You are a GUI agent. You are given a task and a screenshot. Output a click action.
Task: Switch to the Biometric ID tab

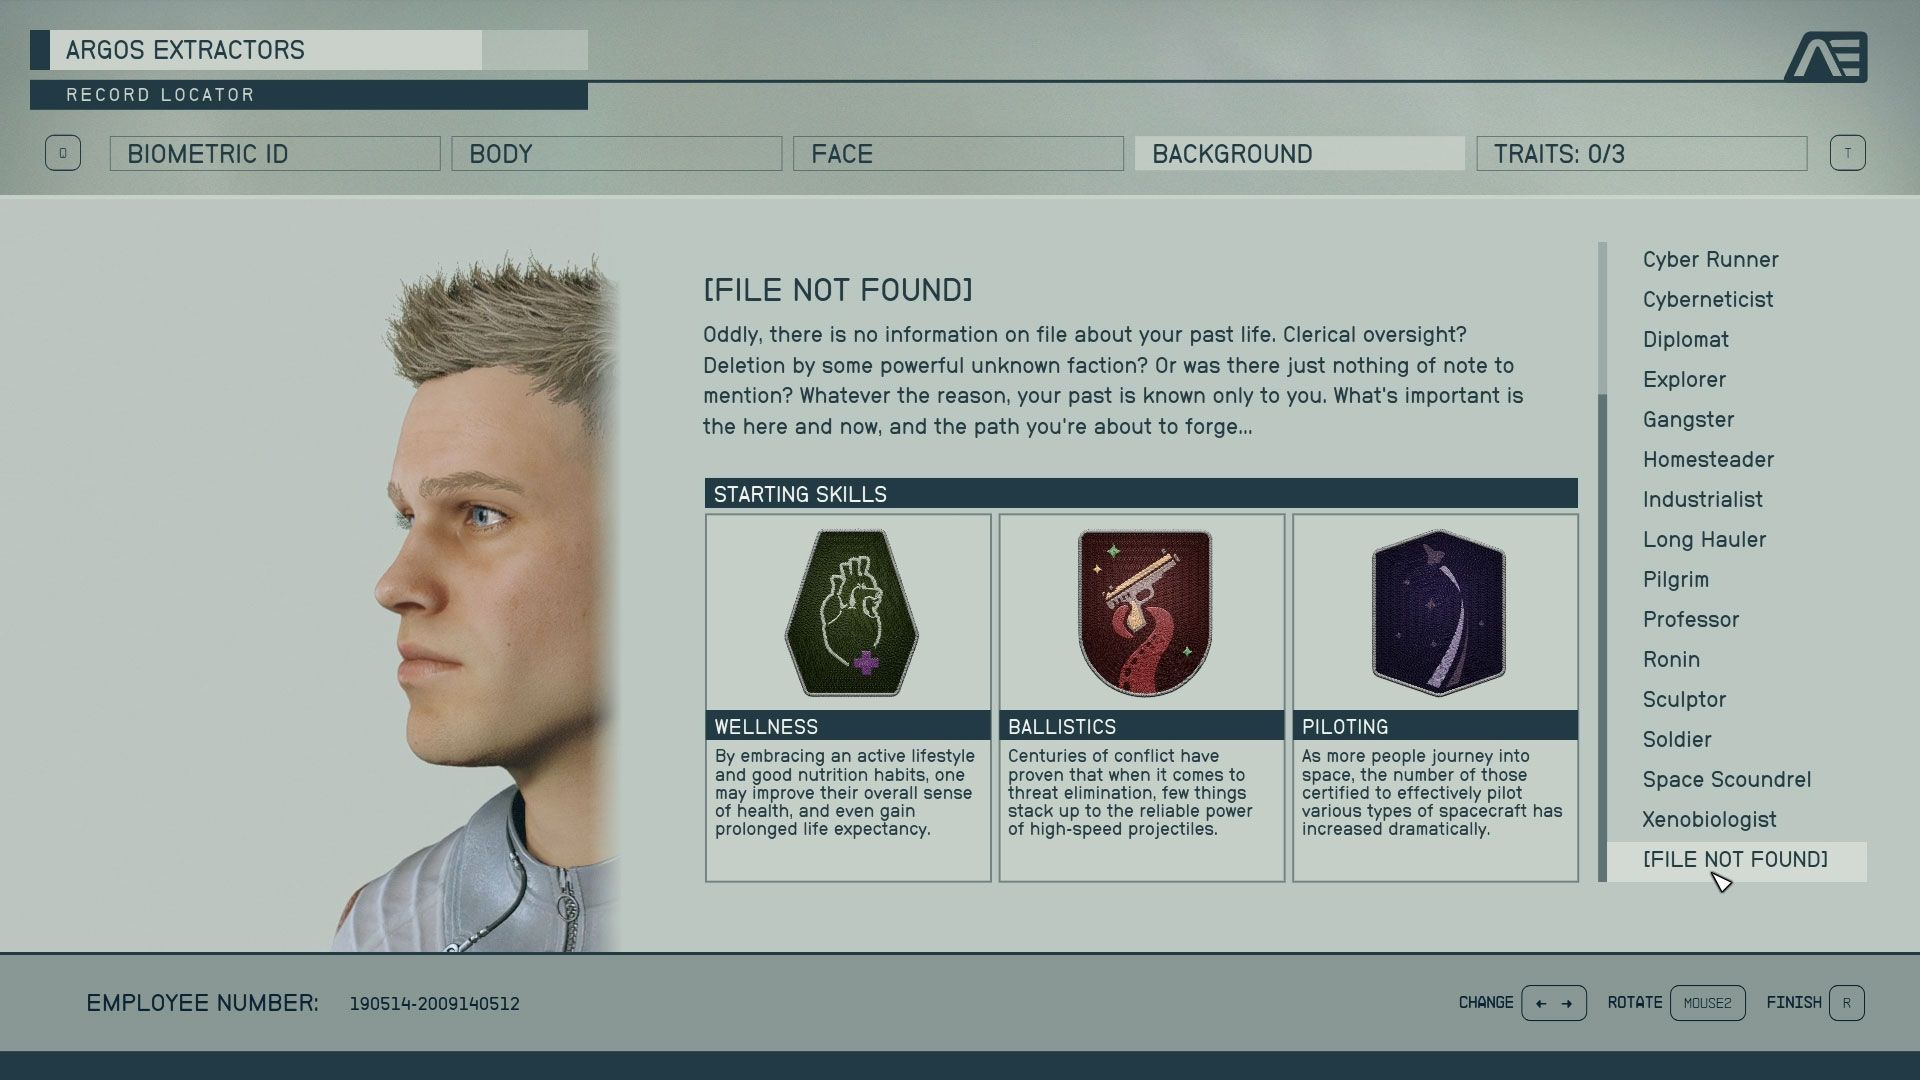click(x=274, y=154)
